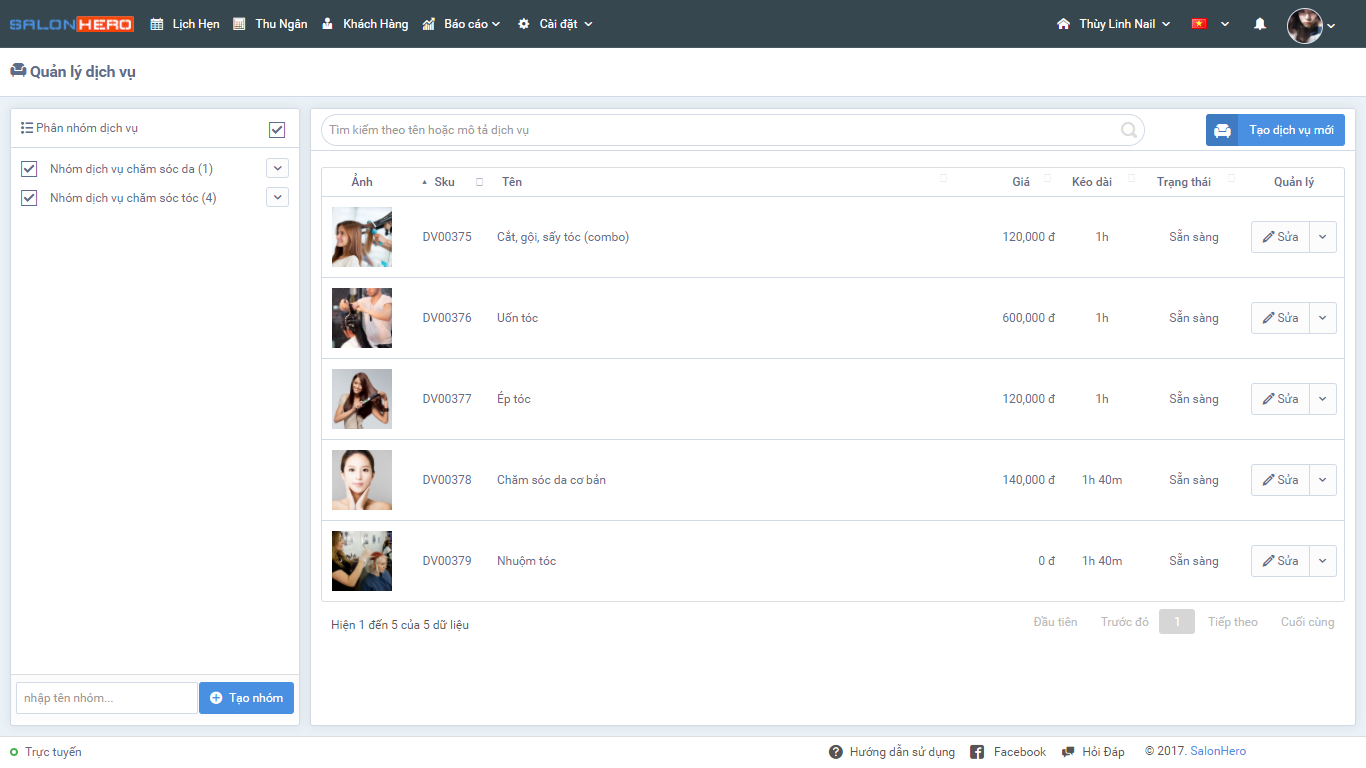The width and height of the screenshot is (1366, 768).
Task: Click the Kéo dài column sort icon
Action: point(1132,178)
